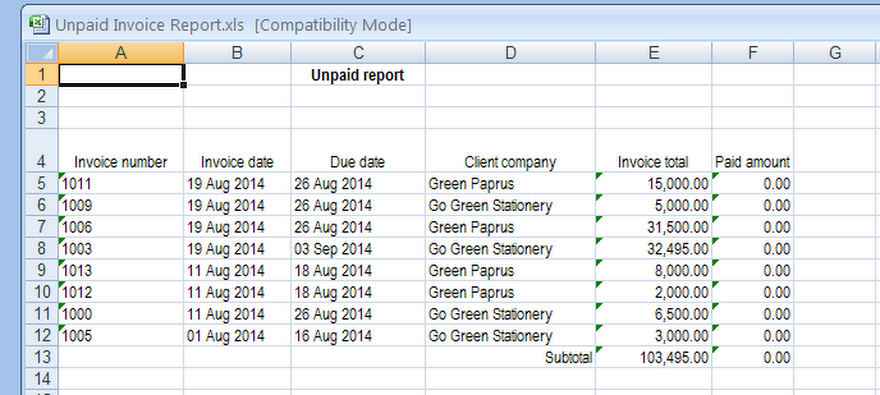Click the Select All corner button
Viewport: 880px width, 395px height.
pos(42,53)
